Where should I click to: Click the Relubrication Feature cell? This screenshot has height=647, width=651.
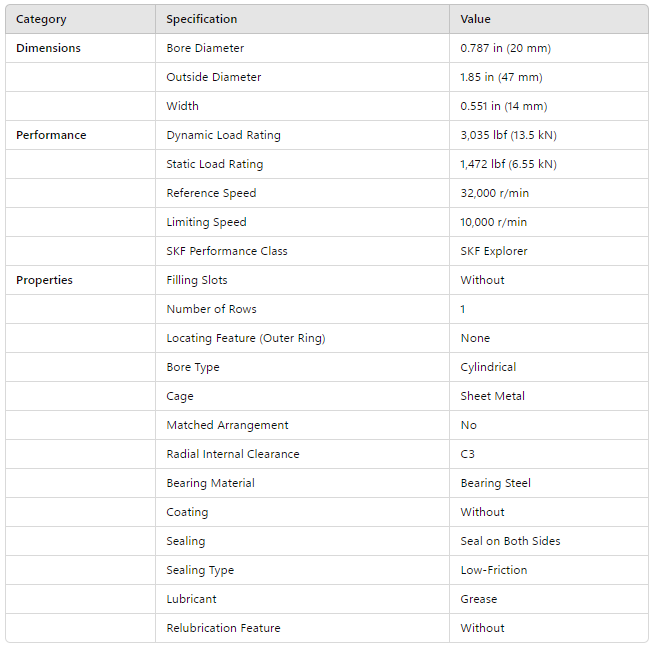tap(223, 628)
